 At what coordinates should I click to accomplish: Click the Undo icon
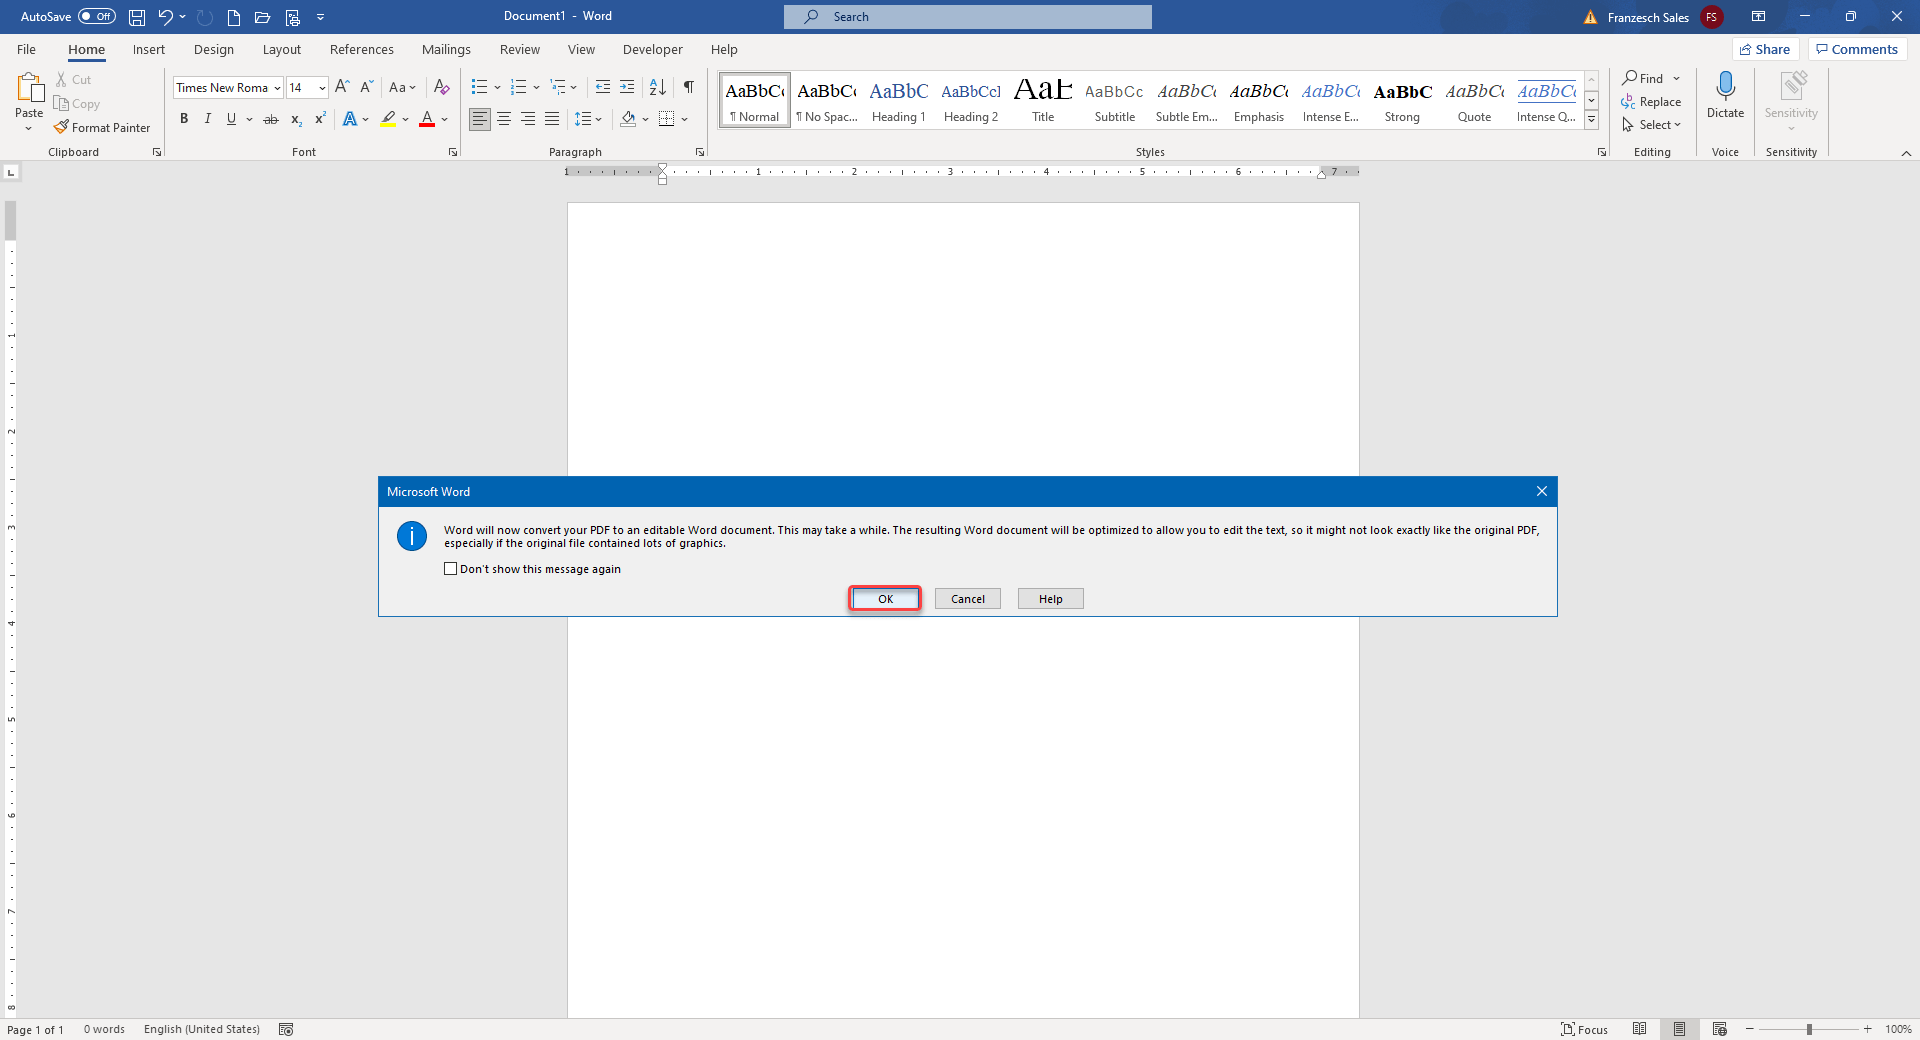(165, 17)
